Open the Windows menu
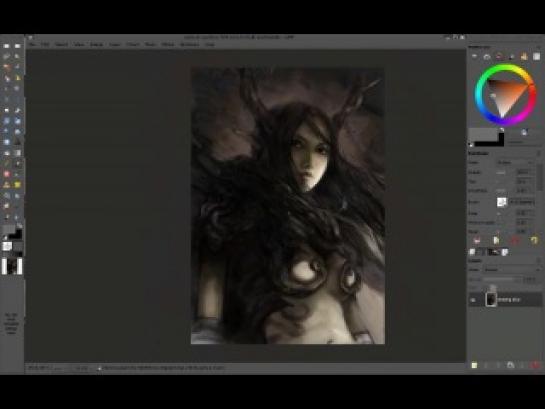This screenshot has width=545, height=409. pyautogui.click(x=189, y=44)
